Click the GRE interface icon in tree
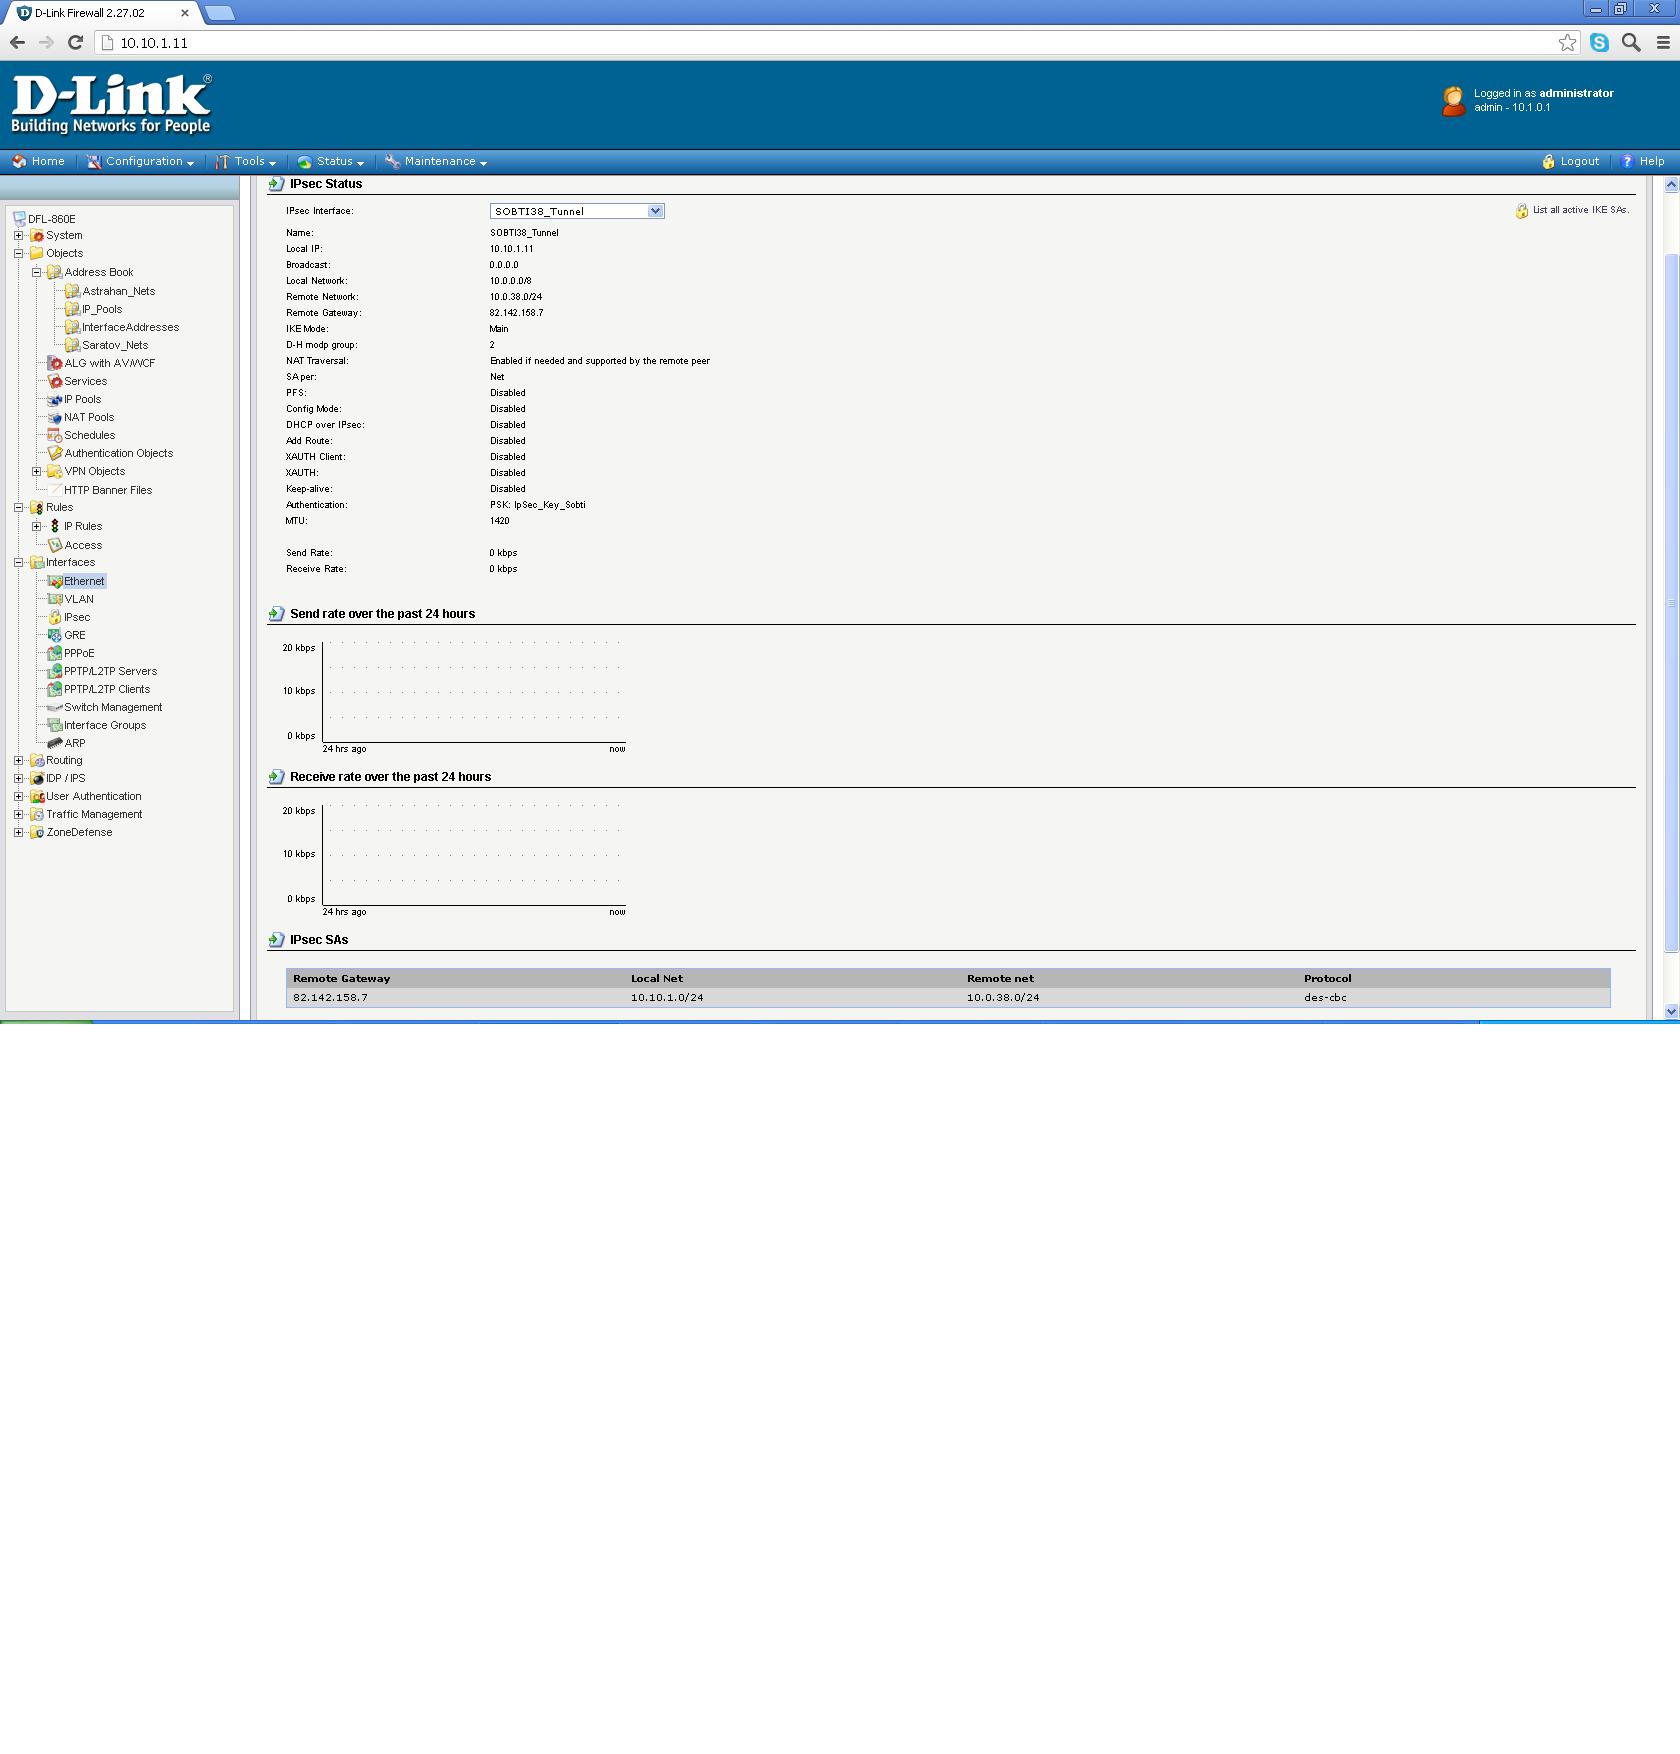This screenshot has width=1680, height=1754. click(55, 636)
